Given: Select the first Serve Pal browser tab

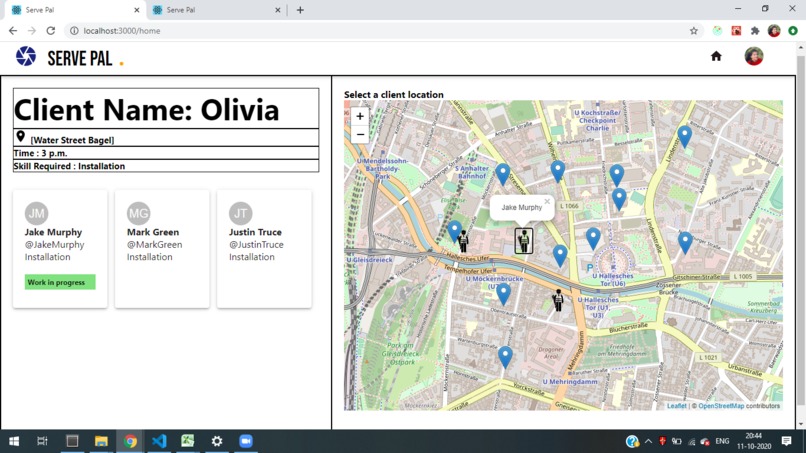Looking at the screenshot, I should (75, 10).
